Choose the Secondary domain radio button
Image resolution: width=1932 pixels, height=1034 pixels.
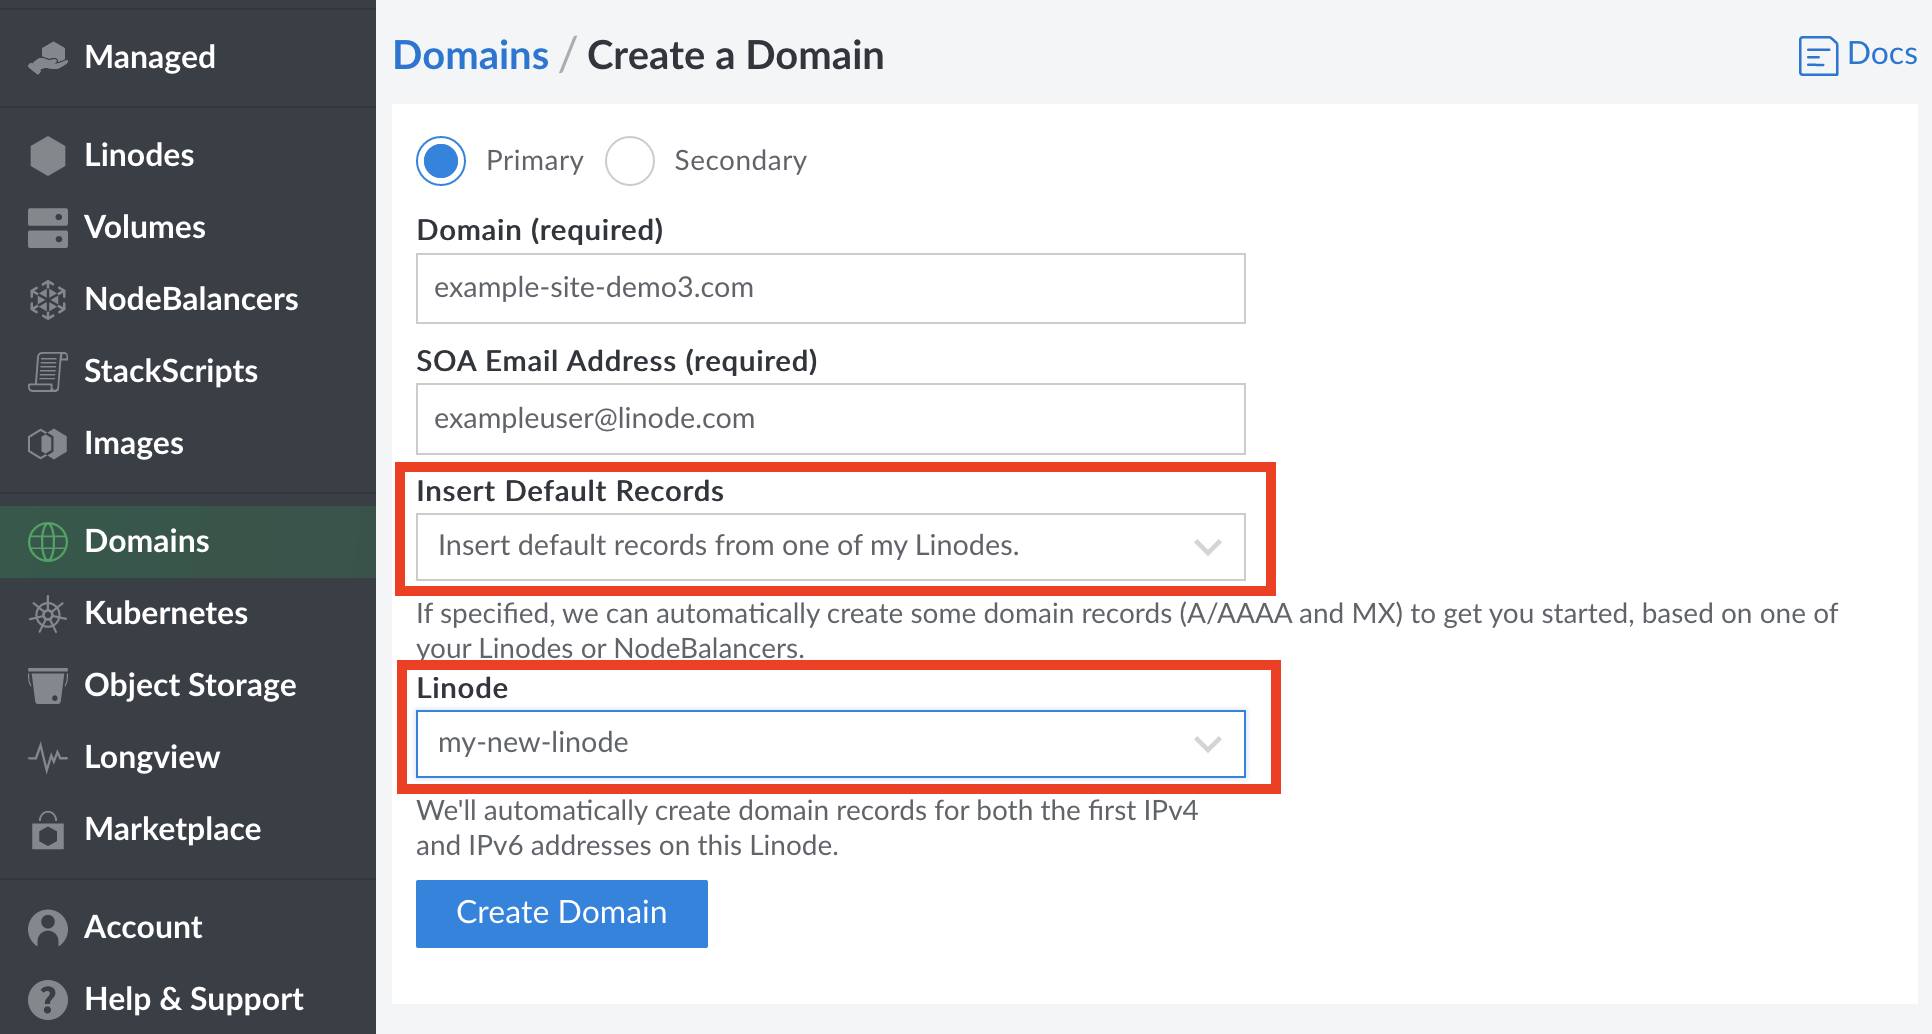click(x=630, y=160)
